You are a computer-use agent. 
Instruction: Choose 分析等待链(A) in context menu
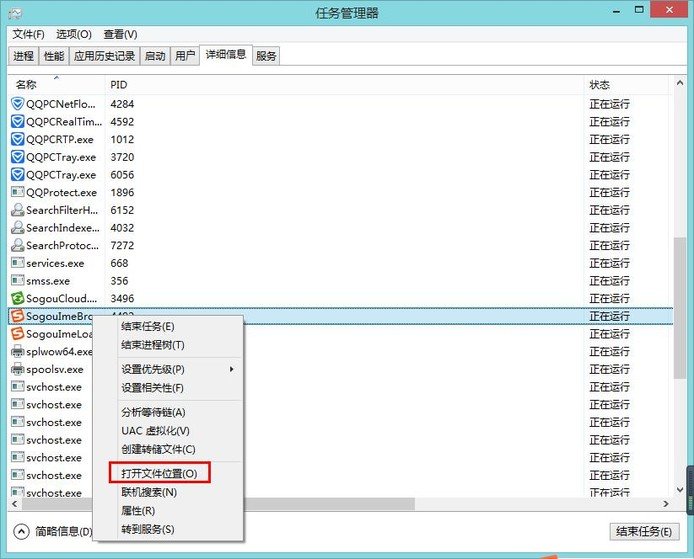point(153,413)
